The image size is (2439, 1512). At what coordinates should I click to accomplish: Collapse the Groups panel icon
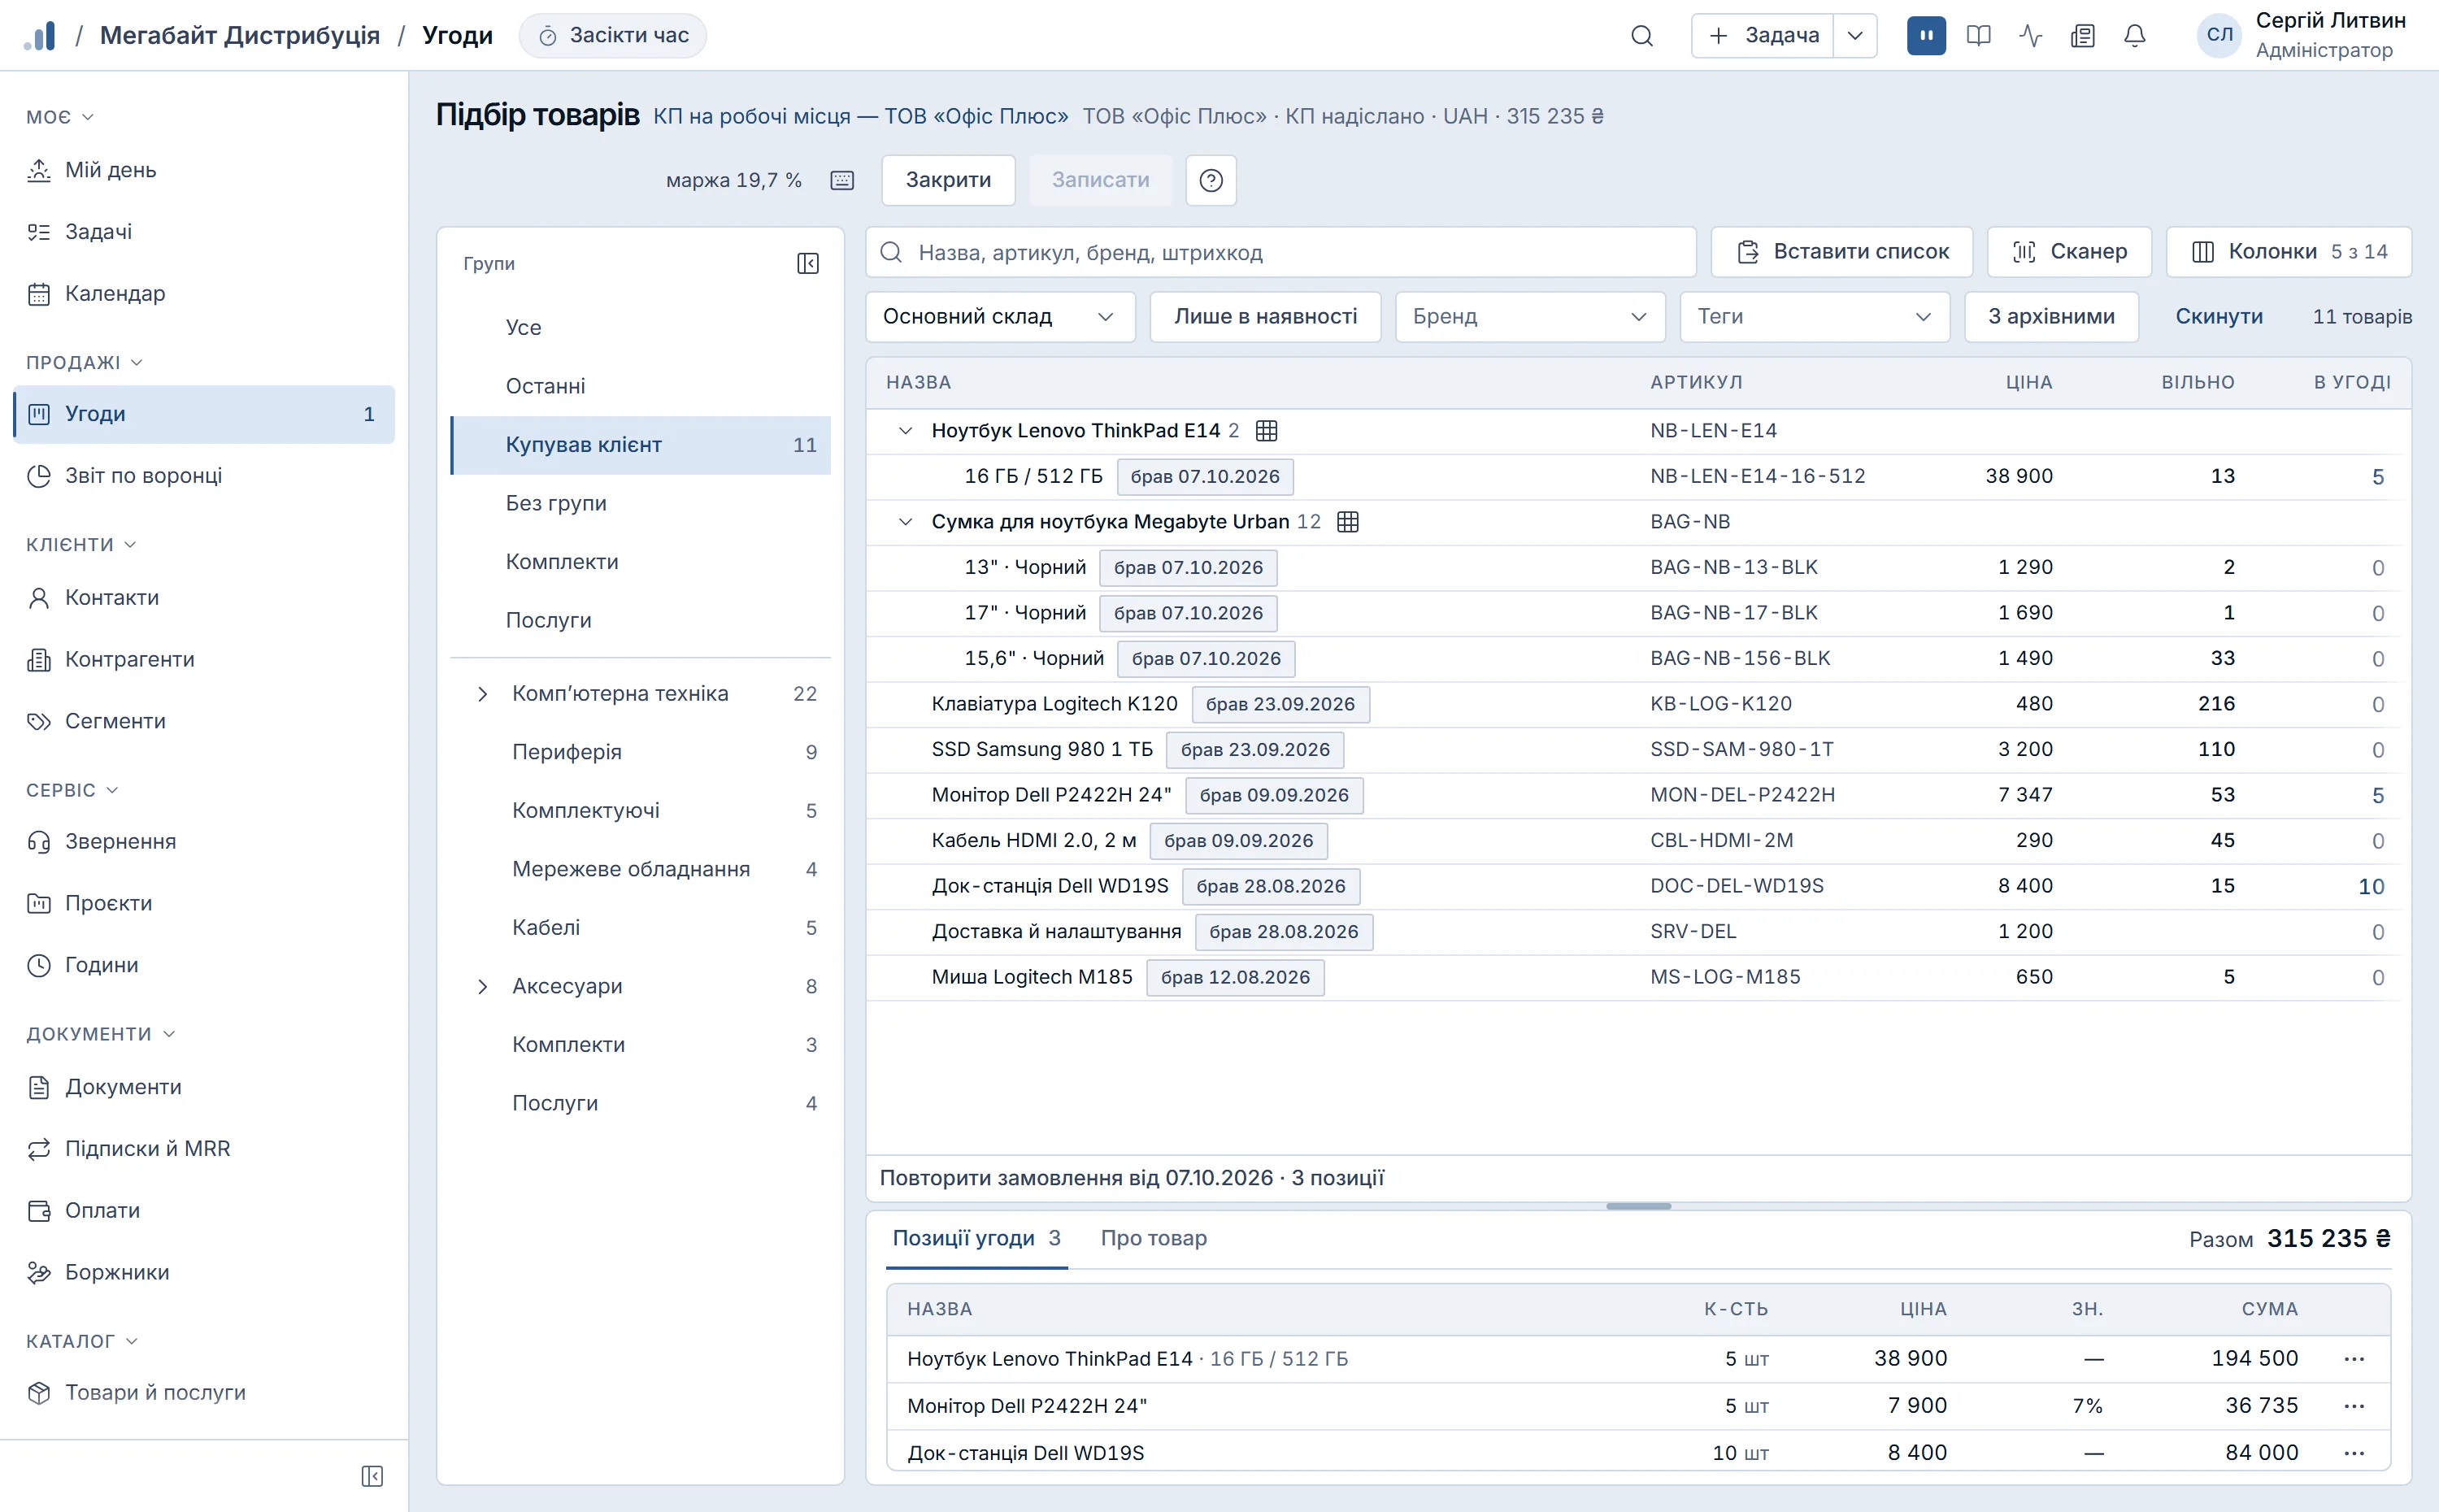(x=807, y=263)
